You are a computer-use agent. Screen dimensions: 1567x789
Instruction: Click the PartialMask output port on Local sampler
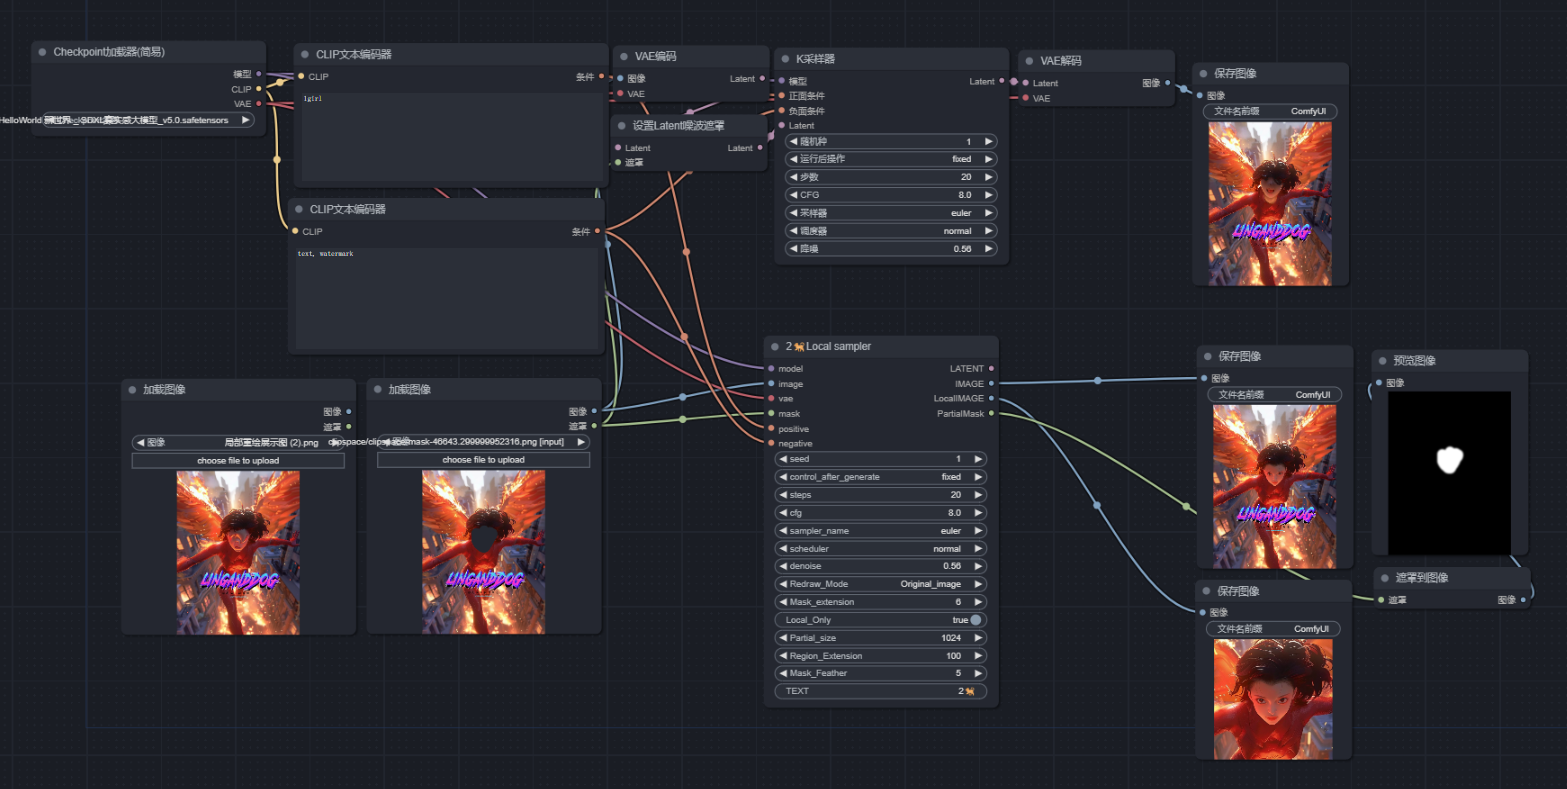[991, 413]
